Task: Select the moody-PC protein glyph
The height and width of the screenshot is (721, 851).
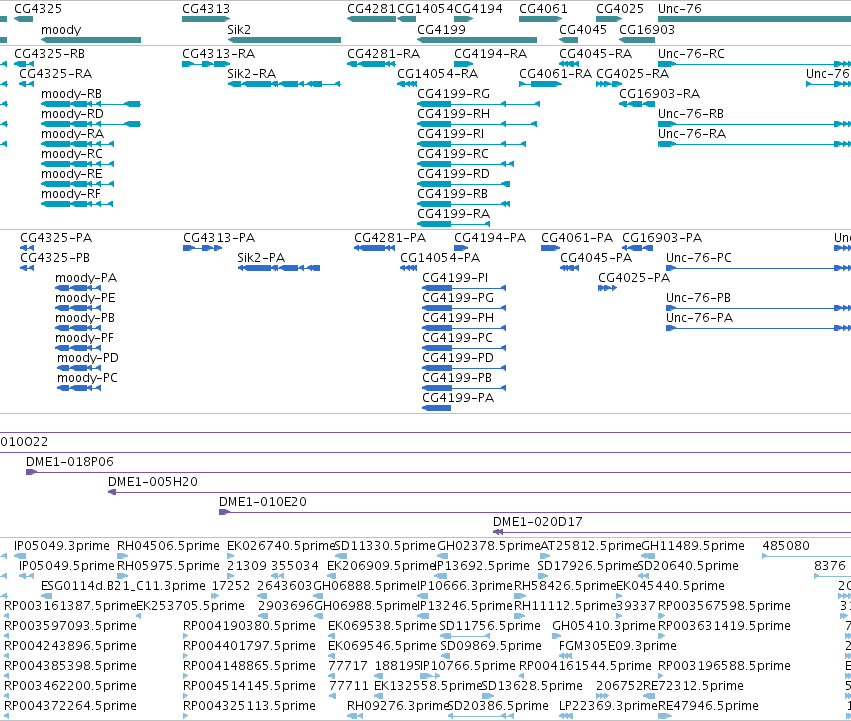Action: click(79, 388)
